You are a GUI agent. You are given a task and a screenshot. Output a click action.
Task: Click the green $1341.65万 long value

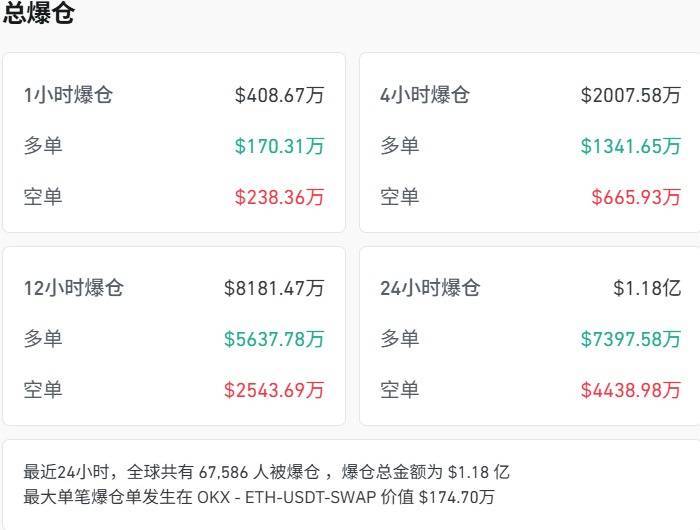(630, 146)
